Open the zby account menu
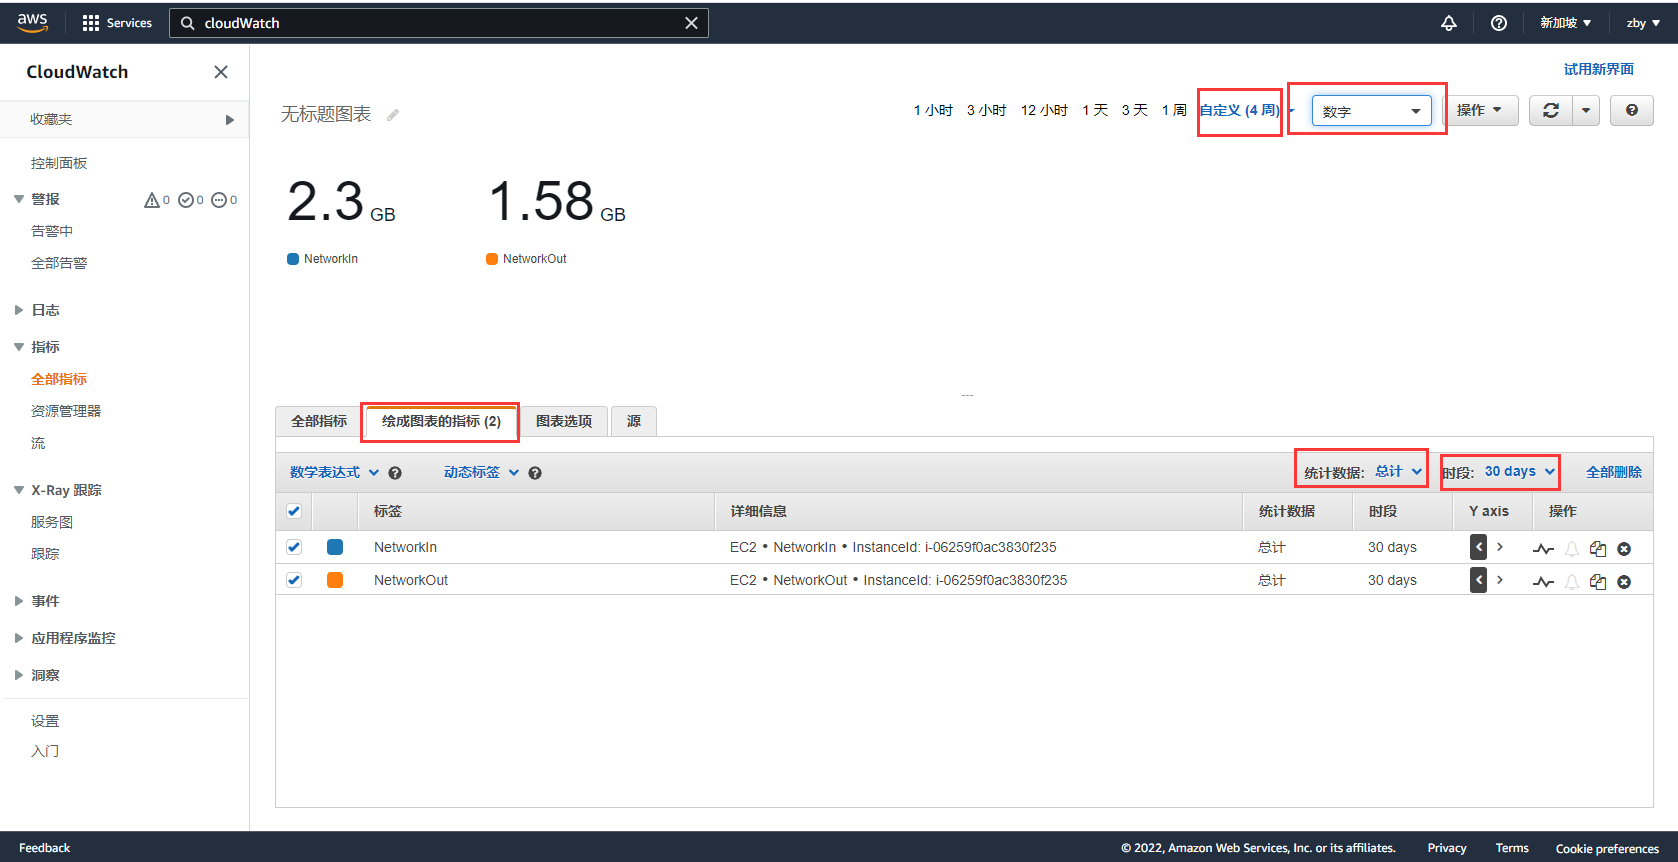This screenshot has height=862, width=1678. [1643, 23]
